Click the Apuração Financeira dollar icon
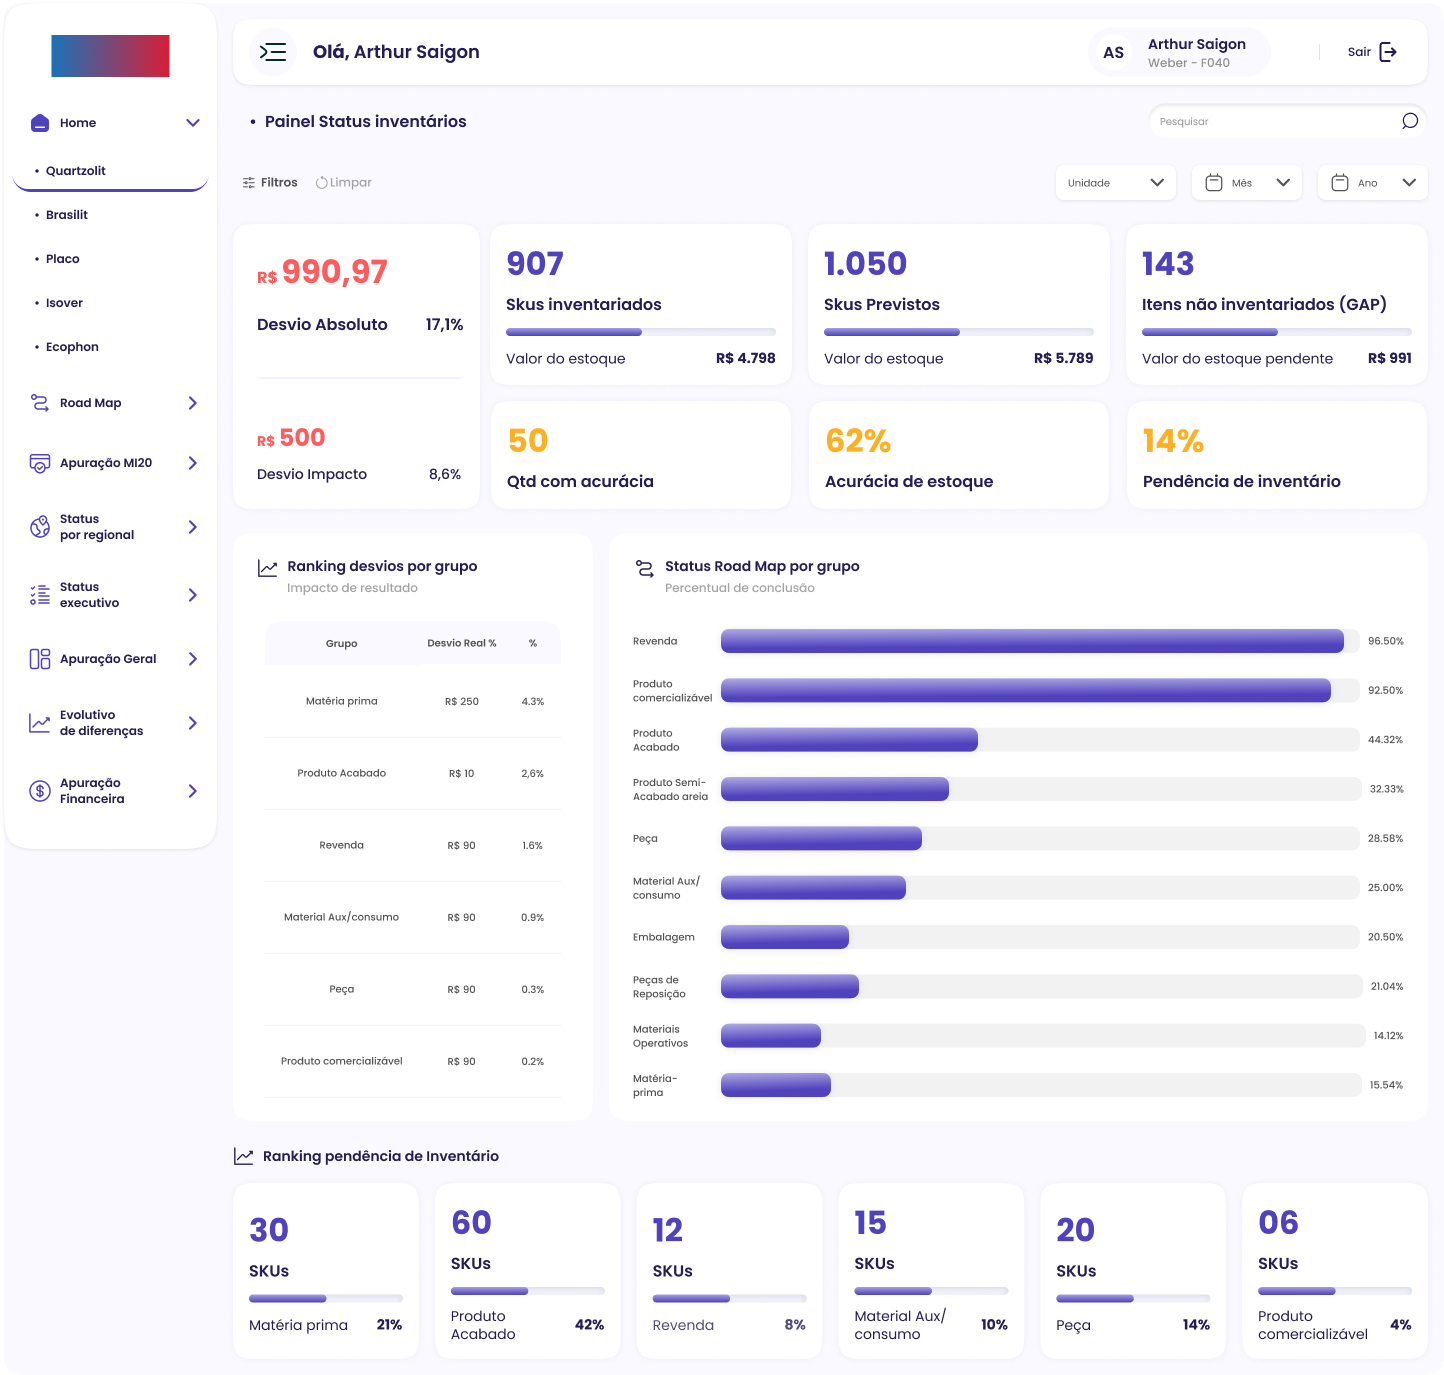The height and width of the screenshot is (1375, 1444). [40, 791]
